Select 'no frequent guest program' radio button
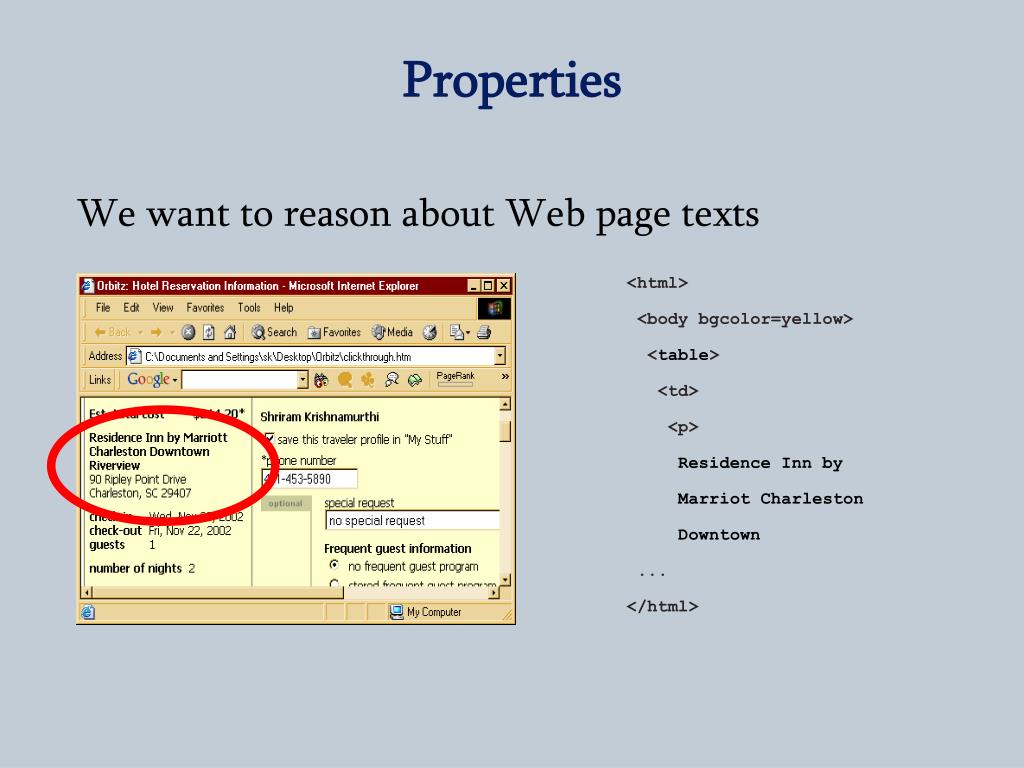This screenshot has width=1024, height=768. (x=334, y=566)
